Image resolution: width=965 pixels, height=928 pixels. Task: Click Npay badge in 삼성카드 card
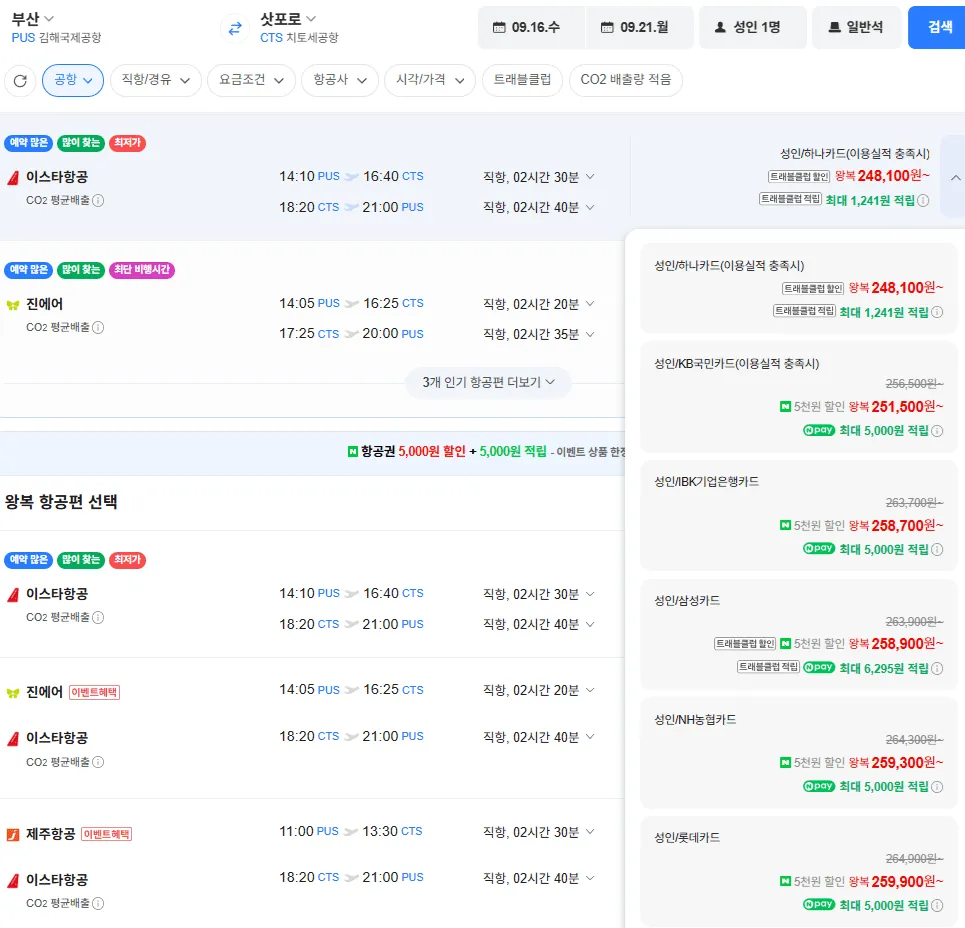click(819, 667)
